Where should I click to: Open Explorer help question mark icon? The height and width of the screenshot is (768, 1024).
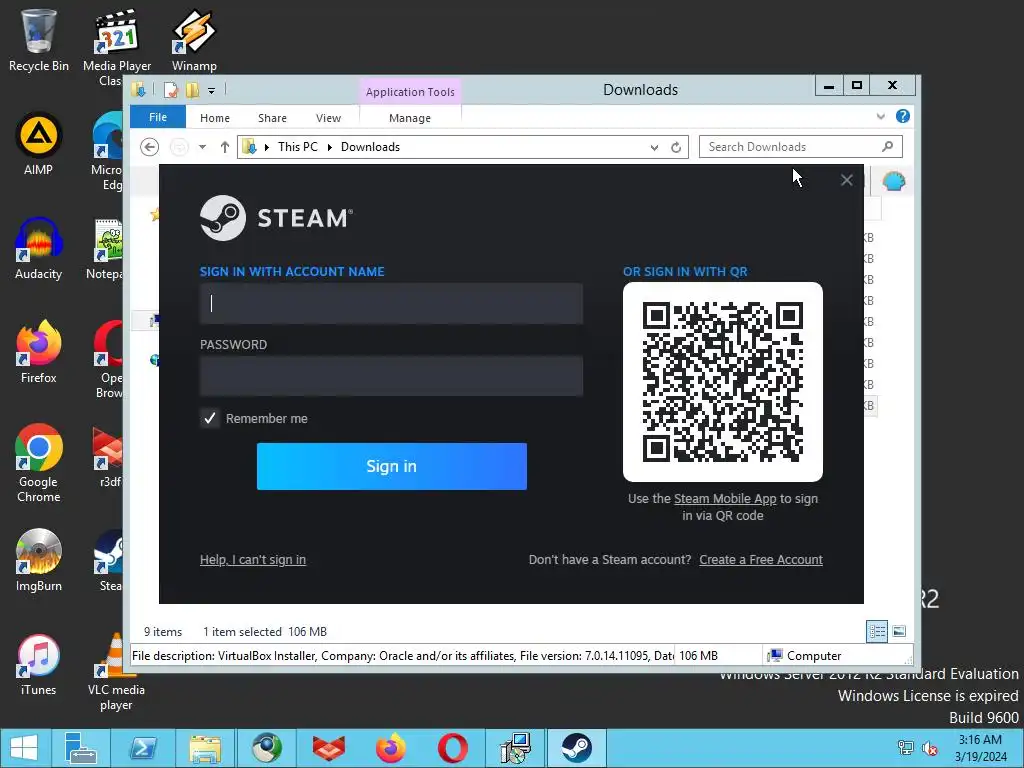point(903,116)
